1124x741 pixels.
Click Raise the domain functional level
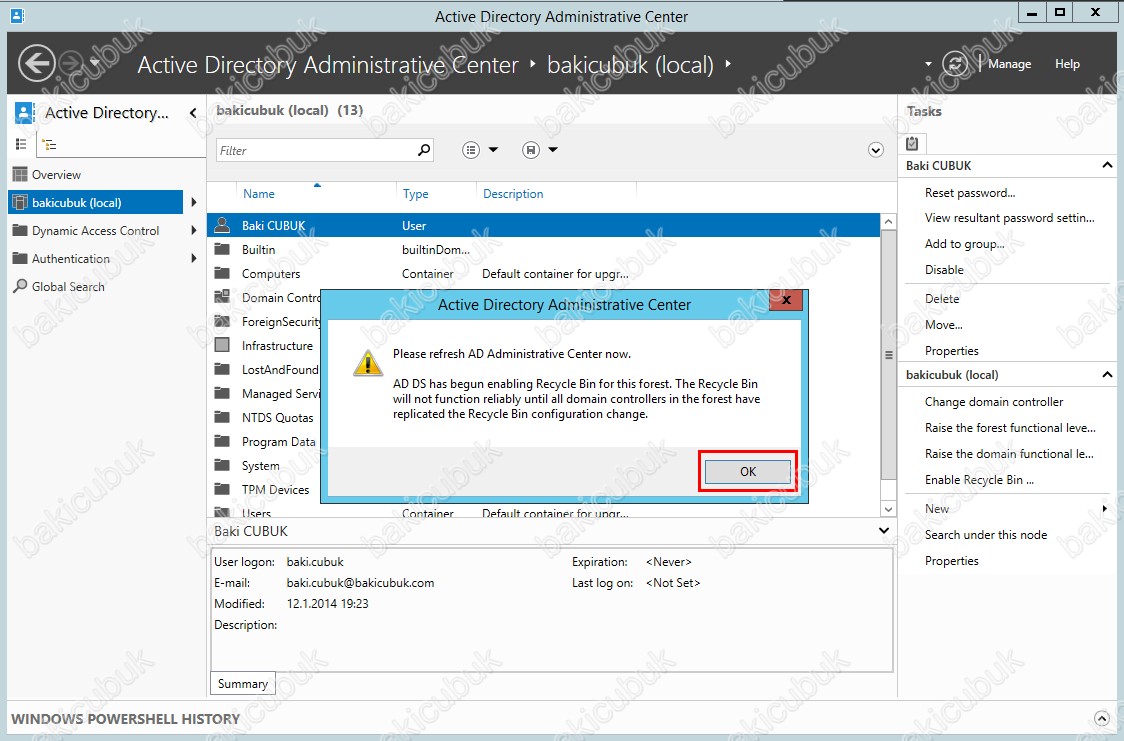coord(1009,454)
